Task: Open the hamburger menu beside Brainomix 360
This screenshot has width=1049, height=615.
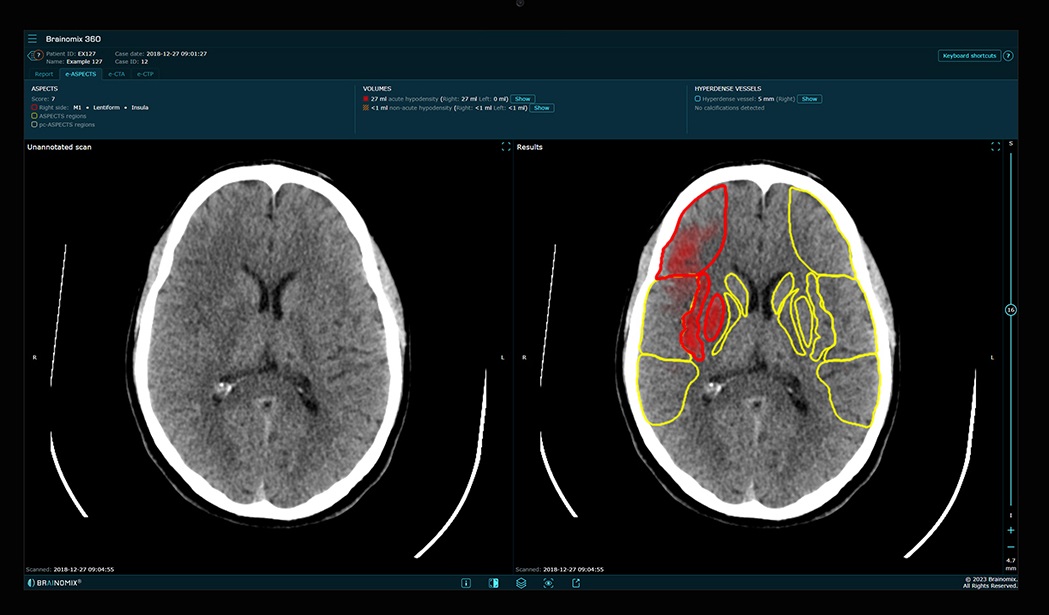Action: 32,39
